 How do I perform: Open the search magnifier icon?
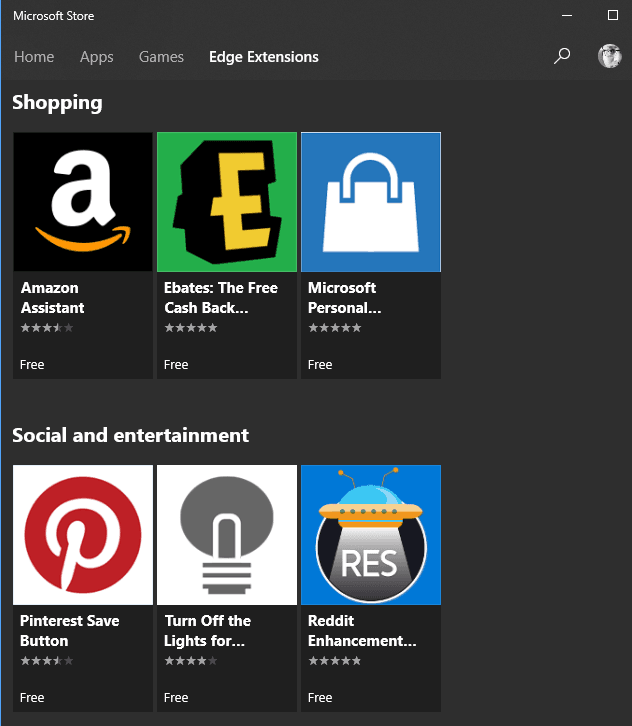coord(562,56)
